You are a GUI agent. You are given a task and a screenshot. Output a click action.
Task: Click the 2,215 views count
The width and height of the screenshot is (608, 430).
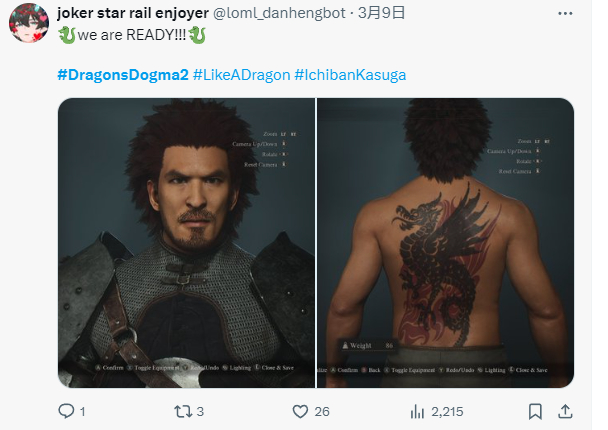point(448,411)
